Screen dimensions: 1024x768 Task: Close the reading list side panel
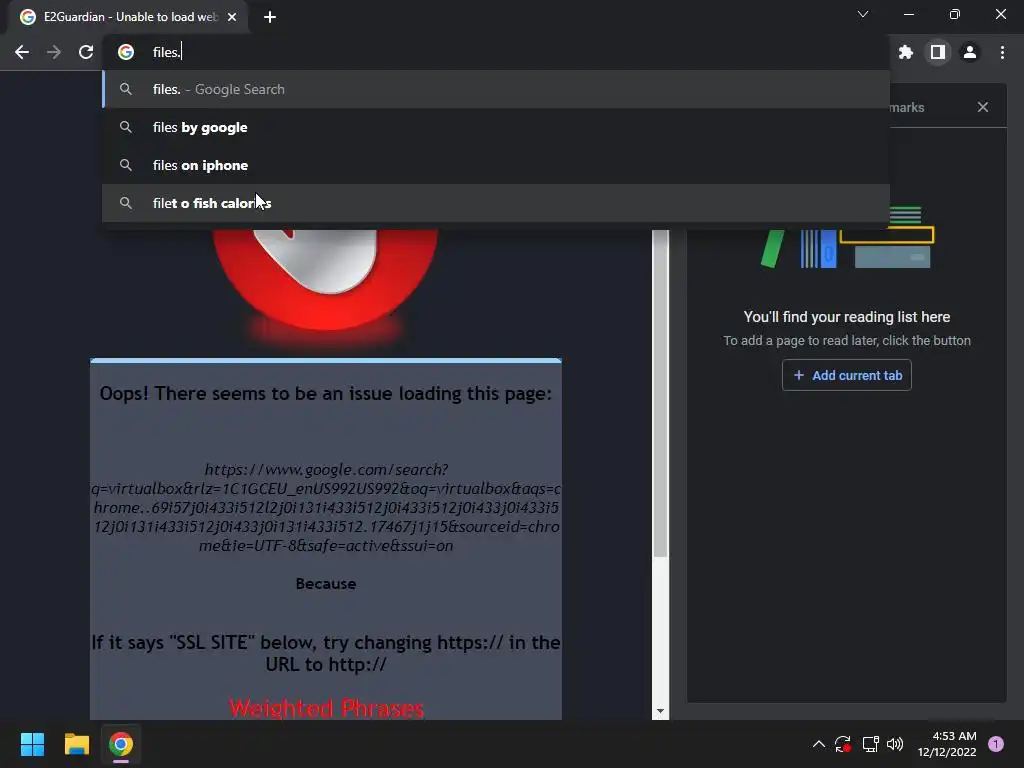coord(983,107)
